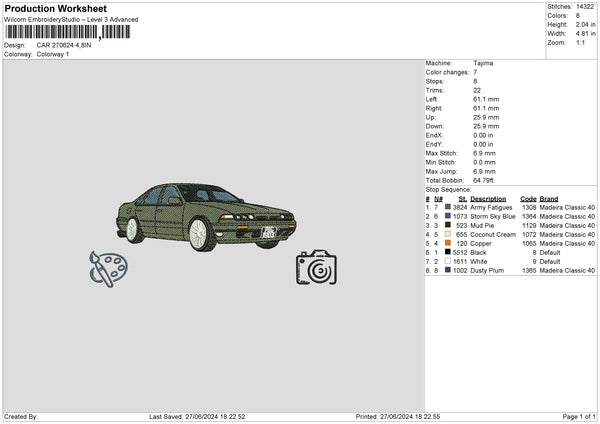The image size is (600, 424).
Task: Click the 'Colorway 1' value
Action: [53, 54]
